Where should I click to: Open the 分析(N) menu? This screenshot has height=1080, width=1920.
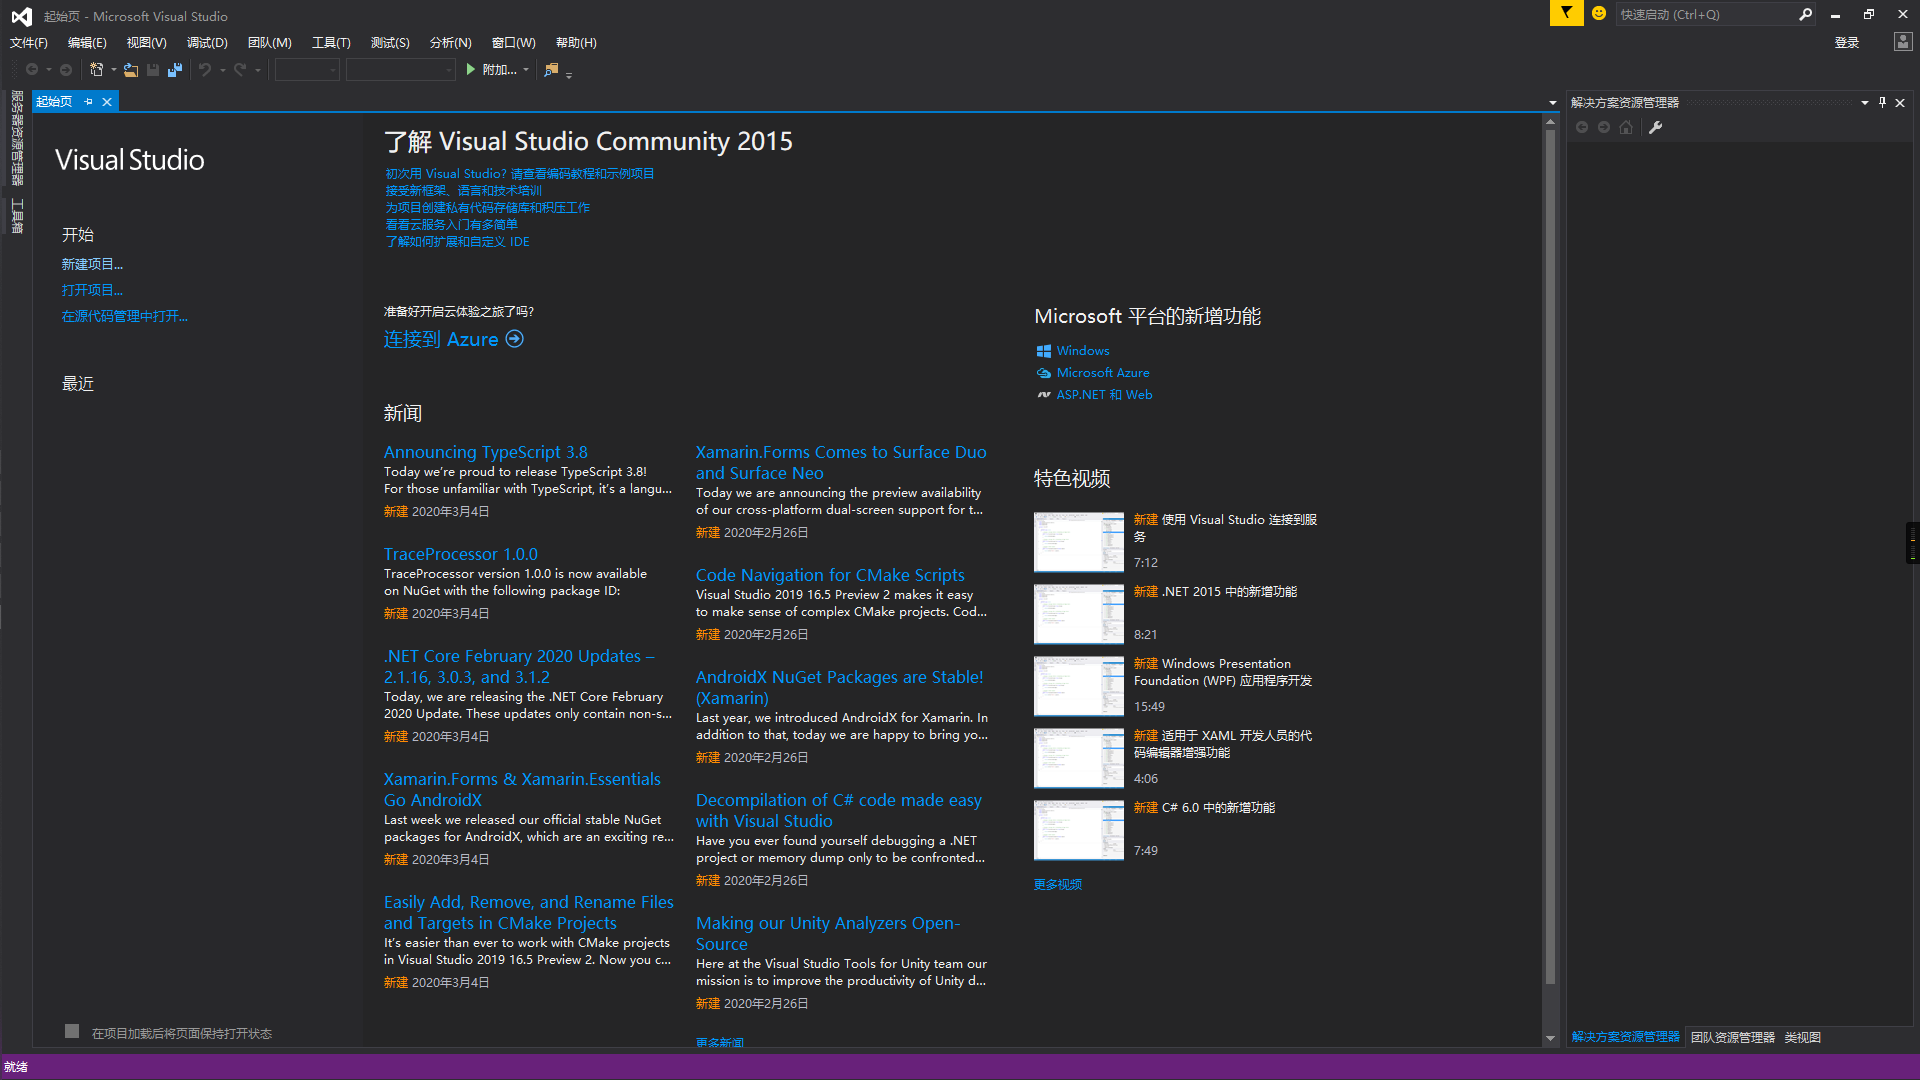pyautogui.click(x=450, y=43)
